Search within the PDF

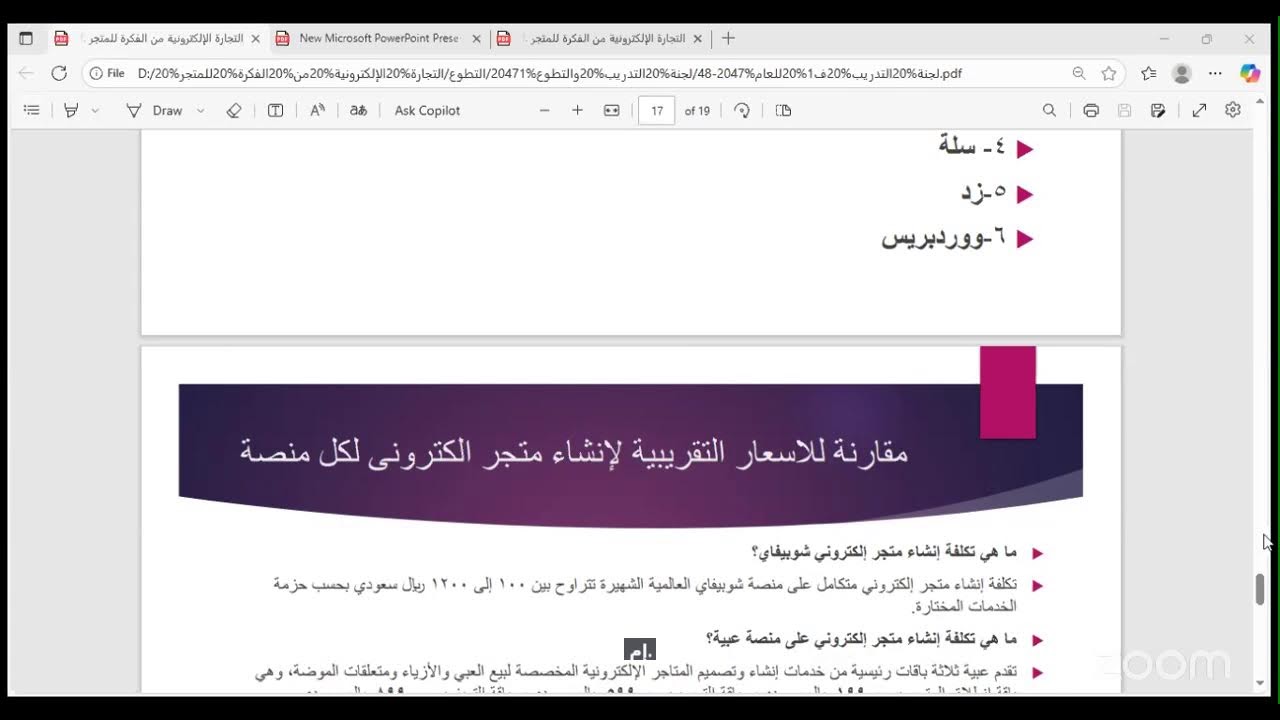1049,110
